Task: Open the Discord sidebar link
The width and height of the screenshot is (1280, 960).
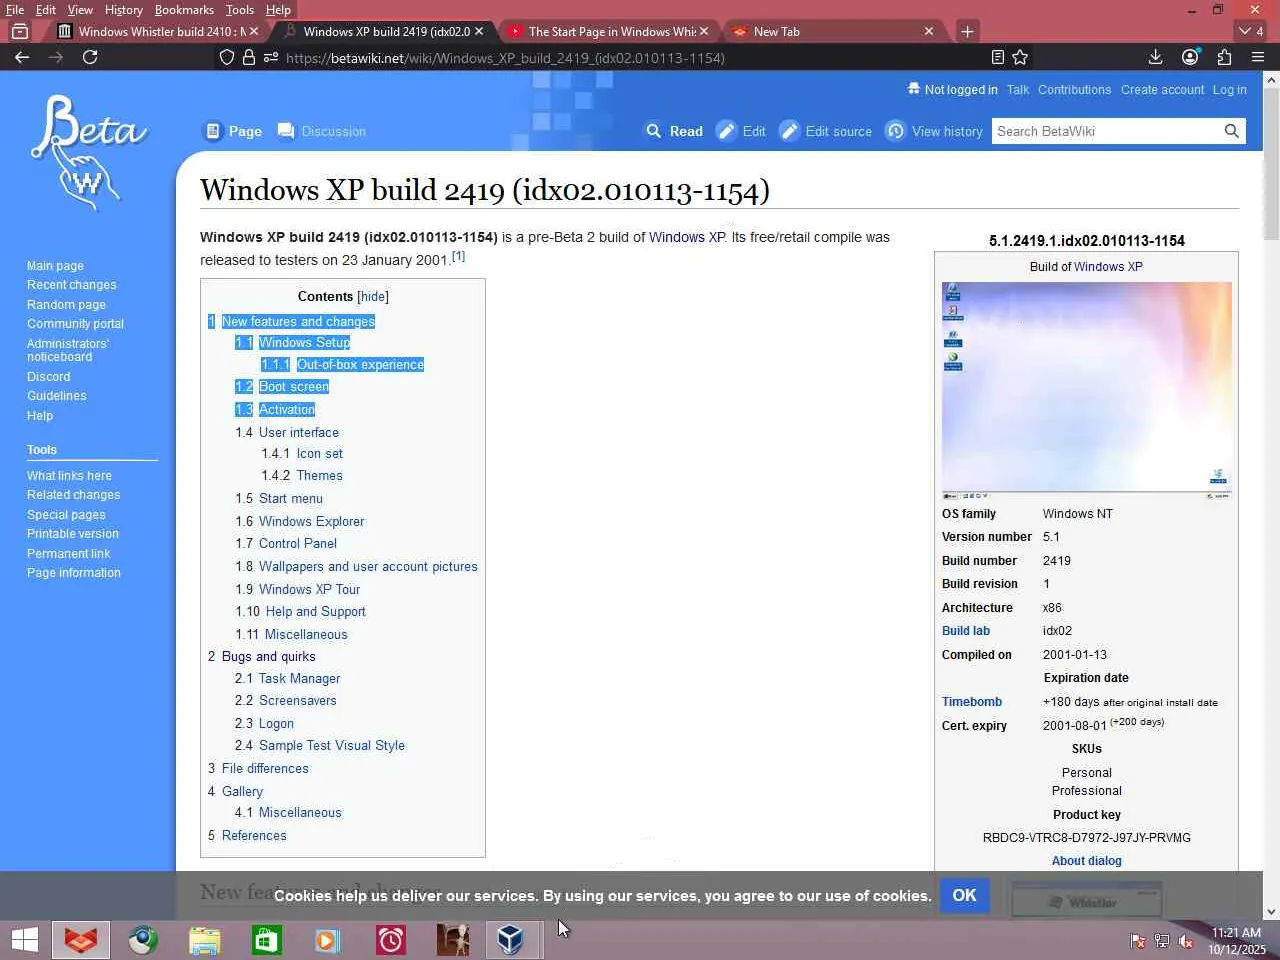Action: [x=49, y=377]
